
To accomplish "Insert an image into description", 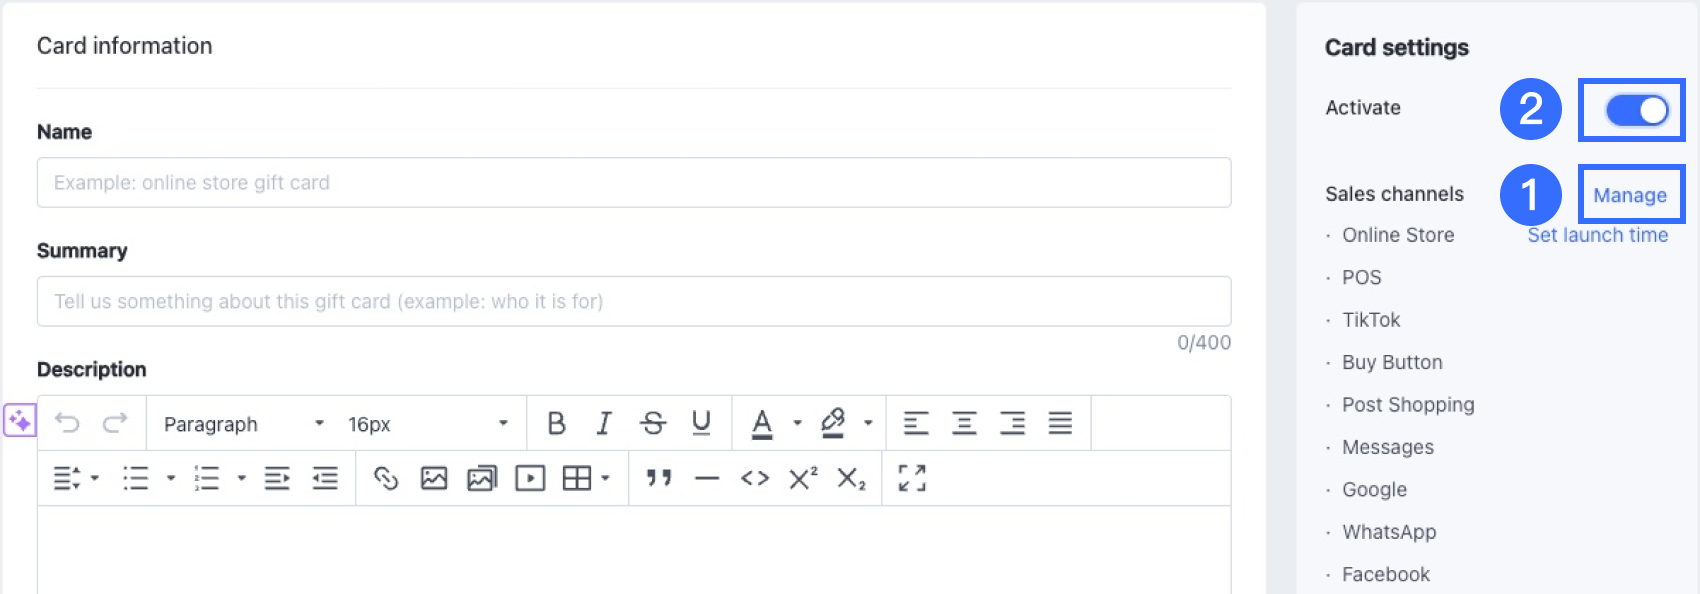I will (x=434, y=479).
